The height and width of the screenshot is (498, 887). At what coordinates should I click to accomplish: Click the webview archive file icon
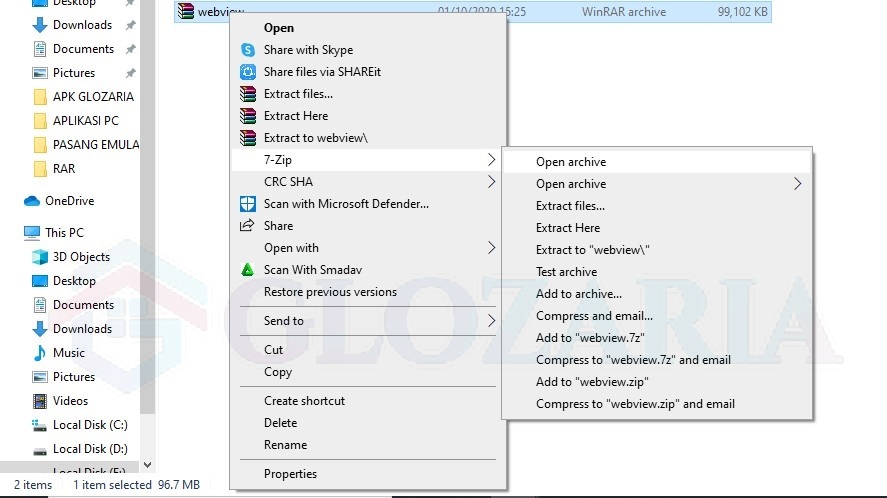coord(186,11)
